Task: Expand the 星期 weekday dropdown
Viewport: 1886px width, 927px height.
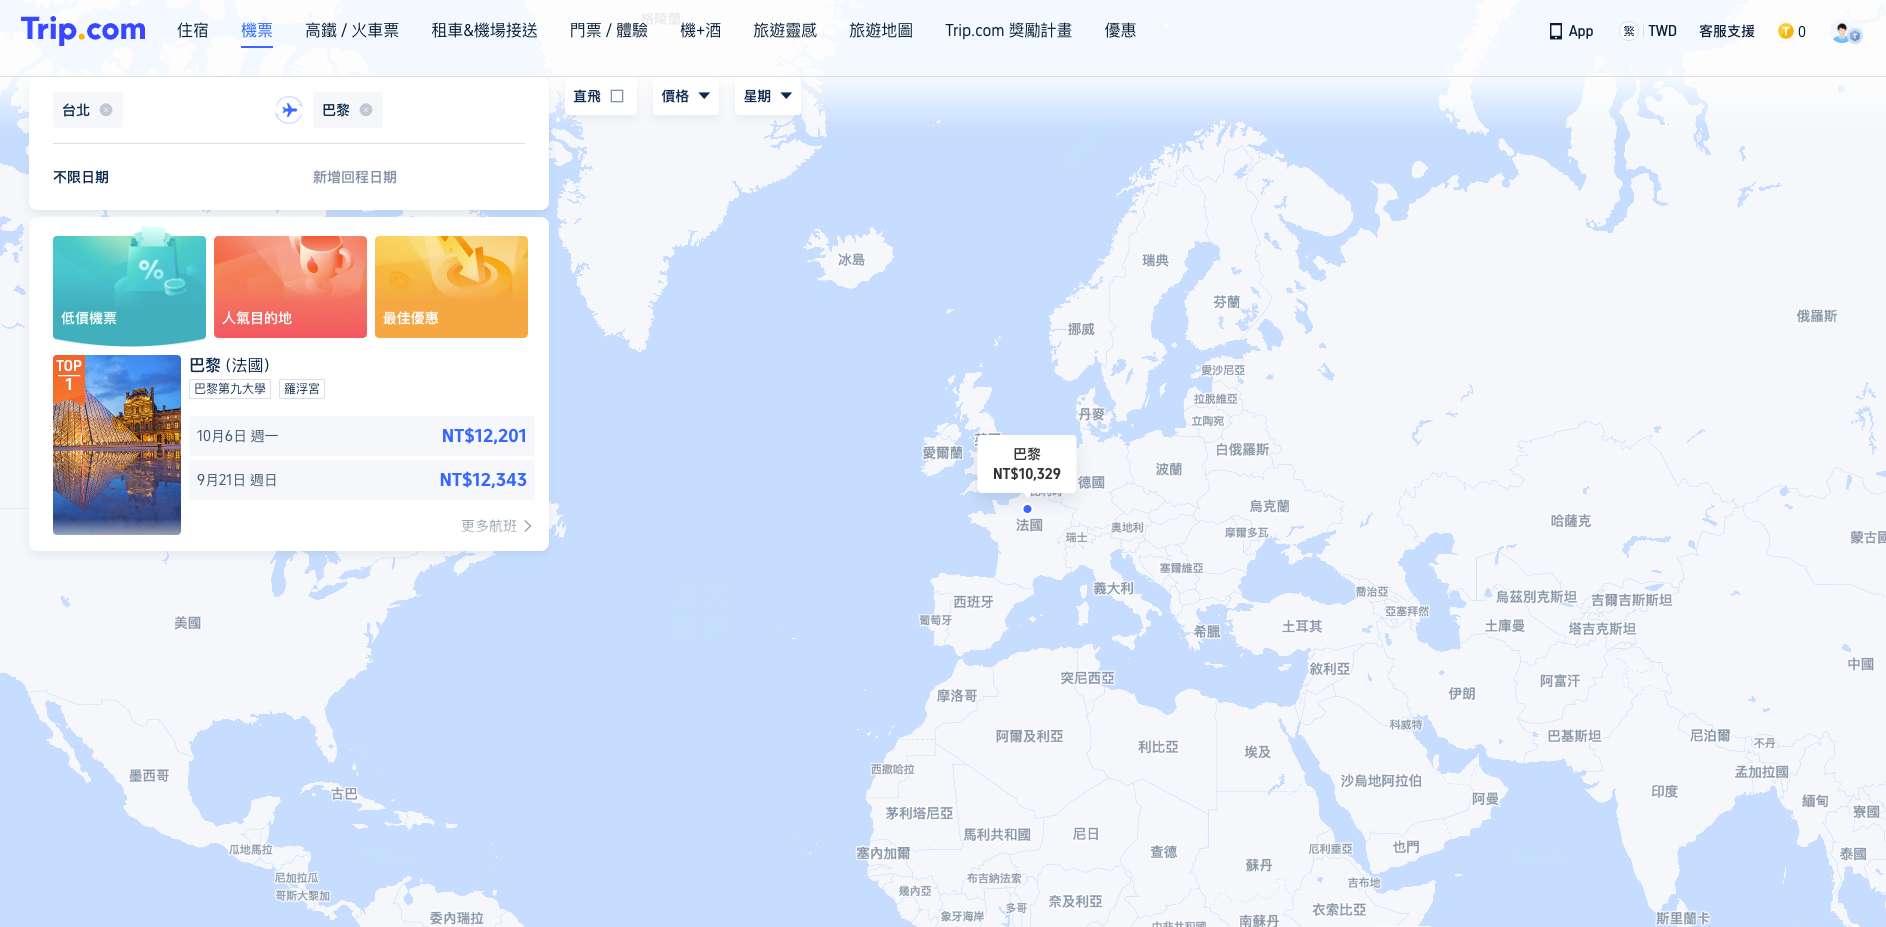Action: (767, 96)
